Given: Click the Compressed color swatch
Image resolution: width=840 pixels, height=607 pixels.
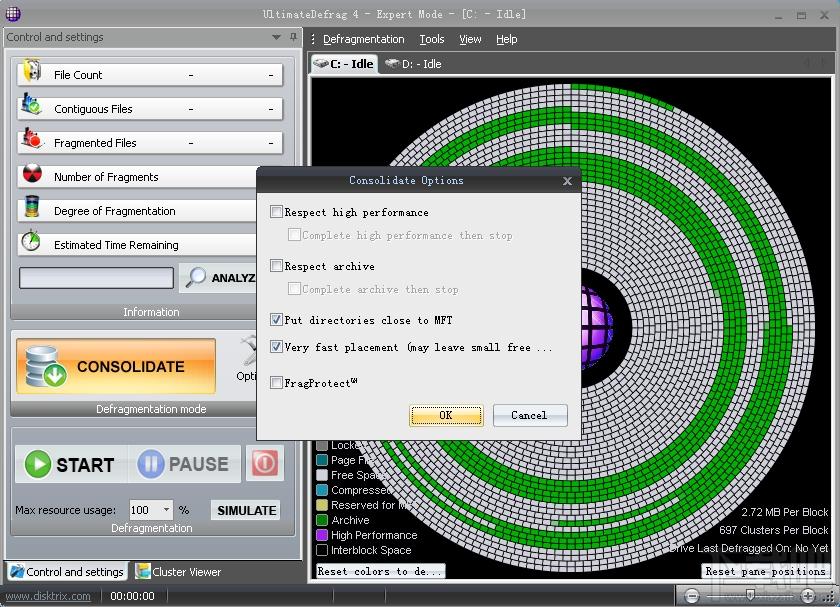Looking at the screenshot, I should click(322, 490).
